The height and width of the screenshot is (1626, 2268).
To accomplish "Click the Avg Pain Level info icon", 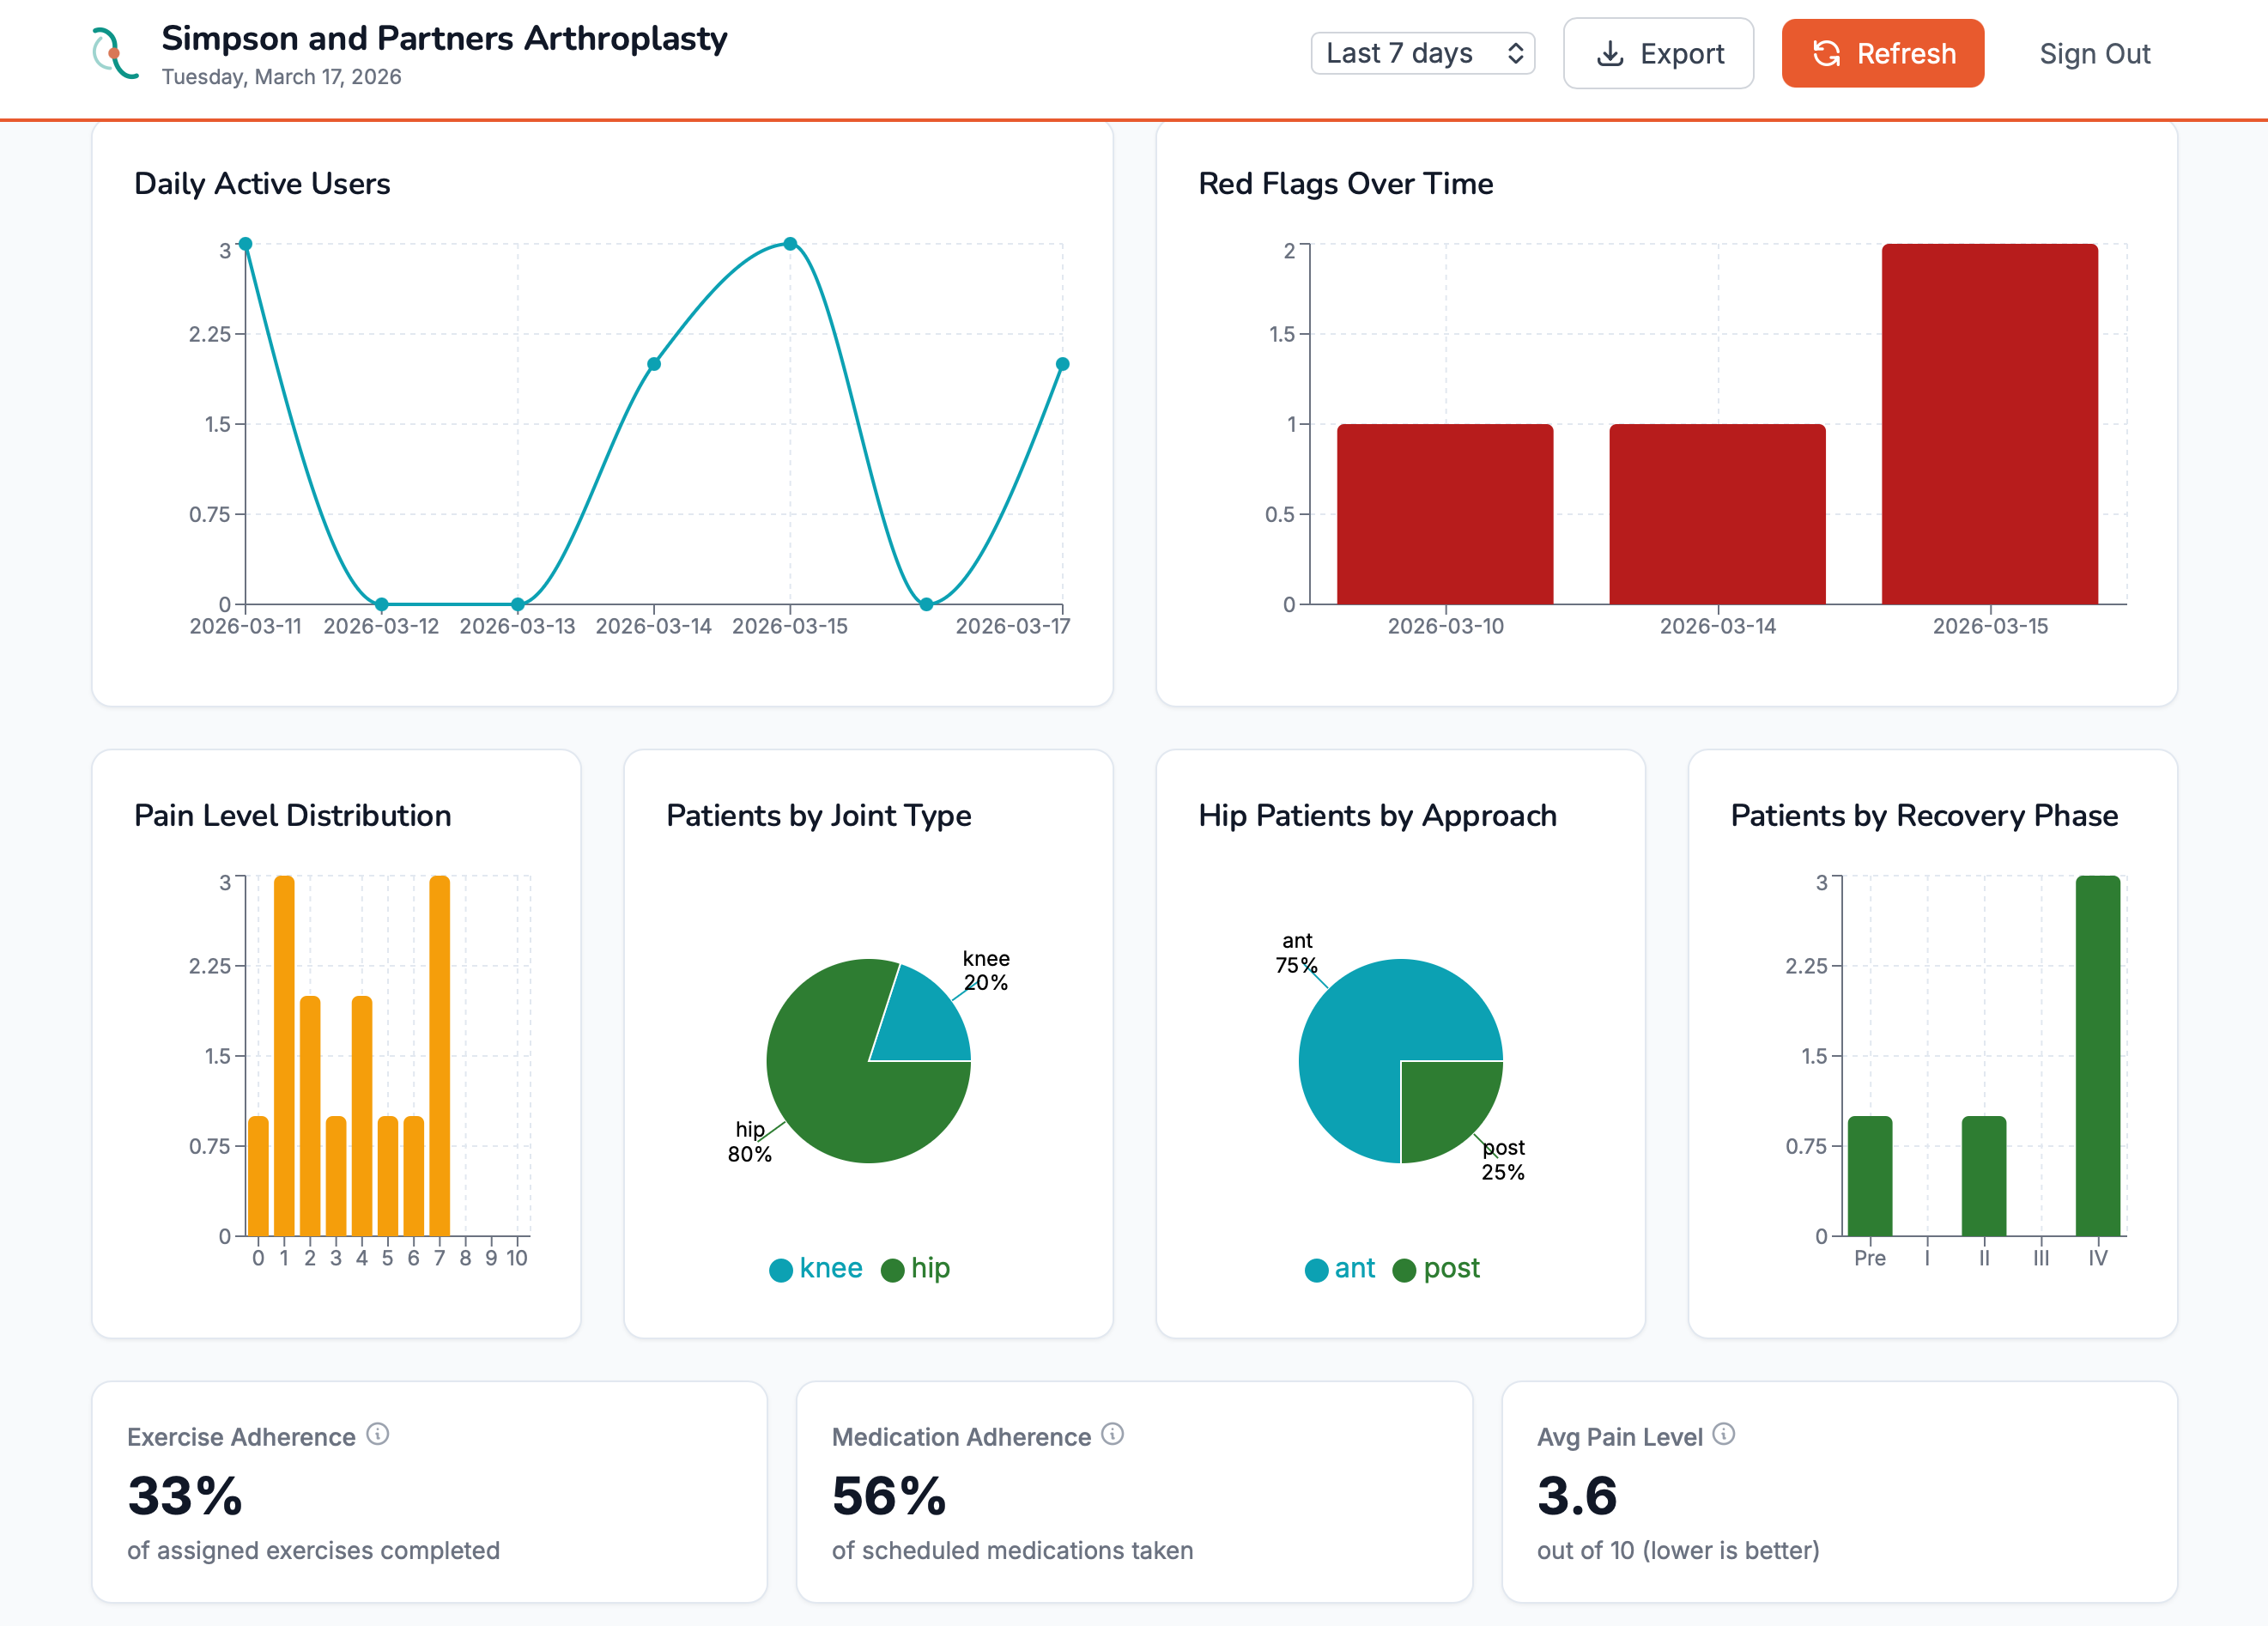I will pyautogui.click(x=1723, y=1434).
